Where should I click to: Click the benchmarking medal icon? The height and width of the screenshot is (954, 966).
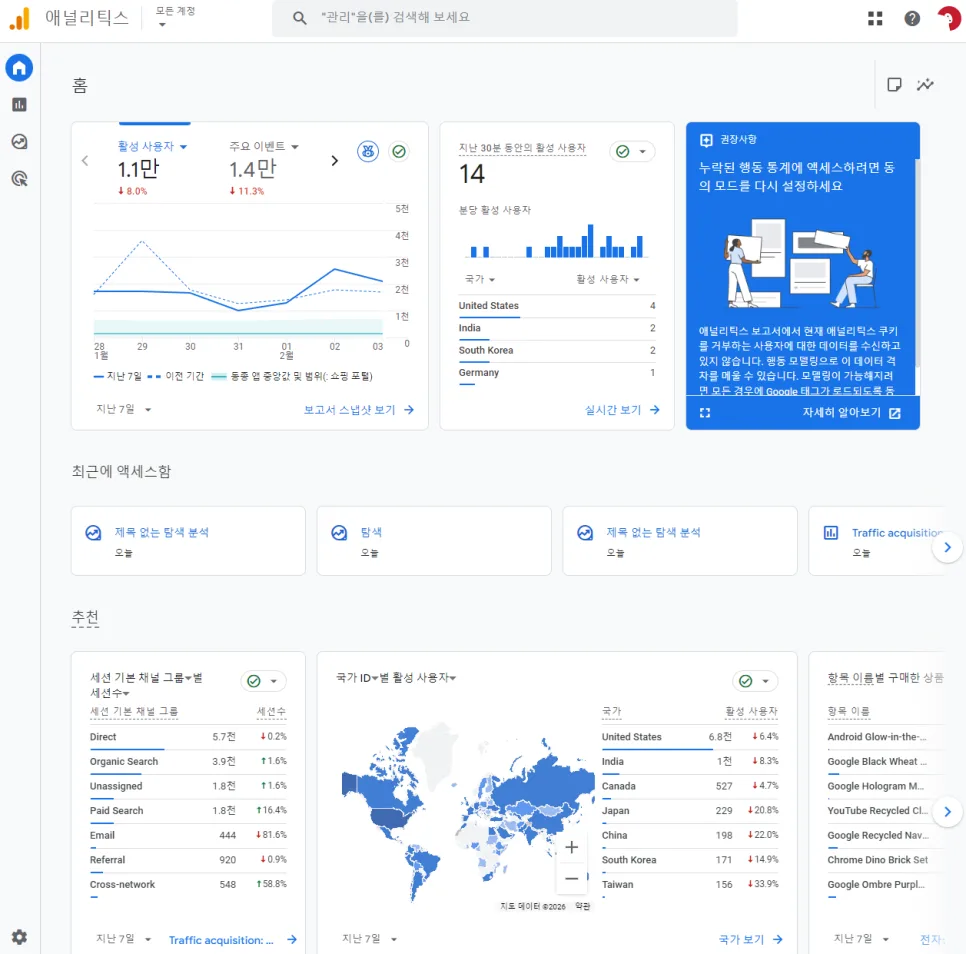click(x=368, y=151)
